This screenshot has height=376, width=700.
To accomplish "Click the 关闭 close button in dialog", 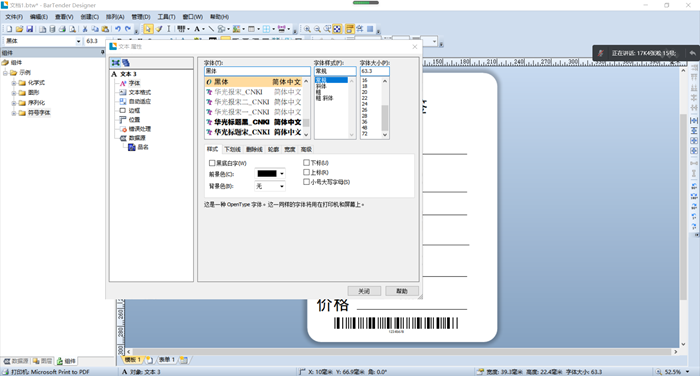I will coord(364,291).
